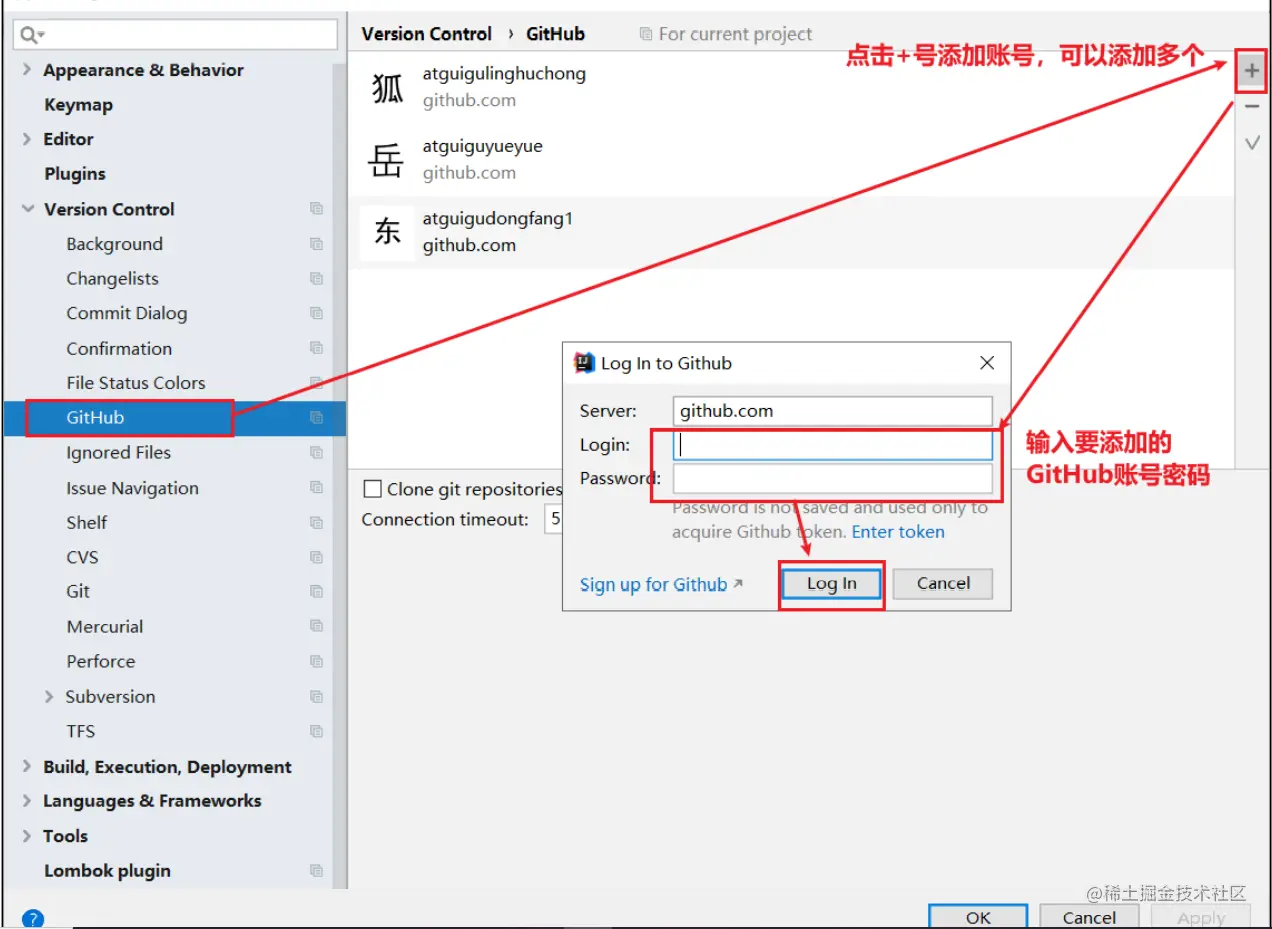Click the help question mark icon
Viewport: 1272px width, 929px height.
[32, 919]
